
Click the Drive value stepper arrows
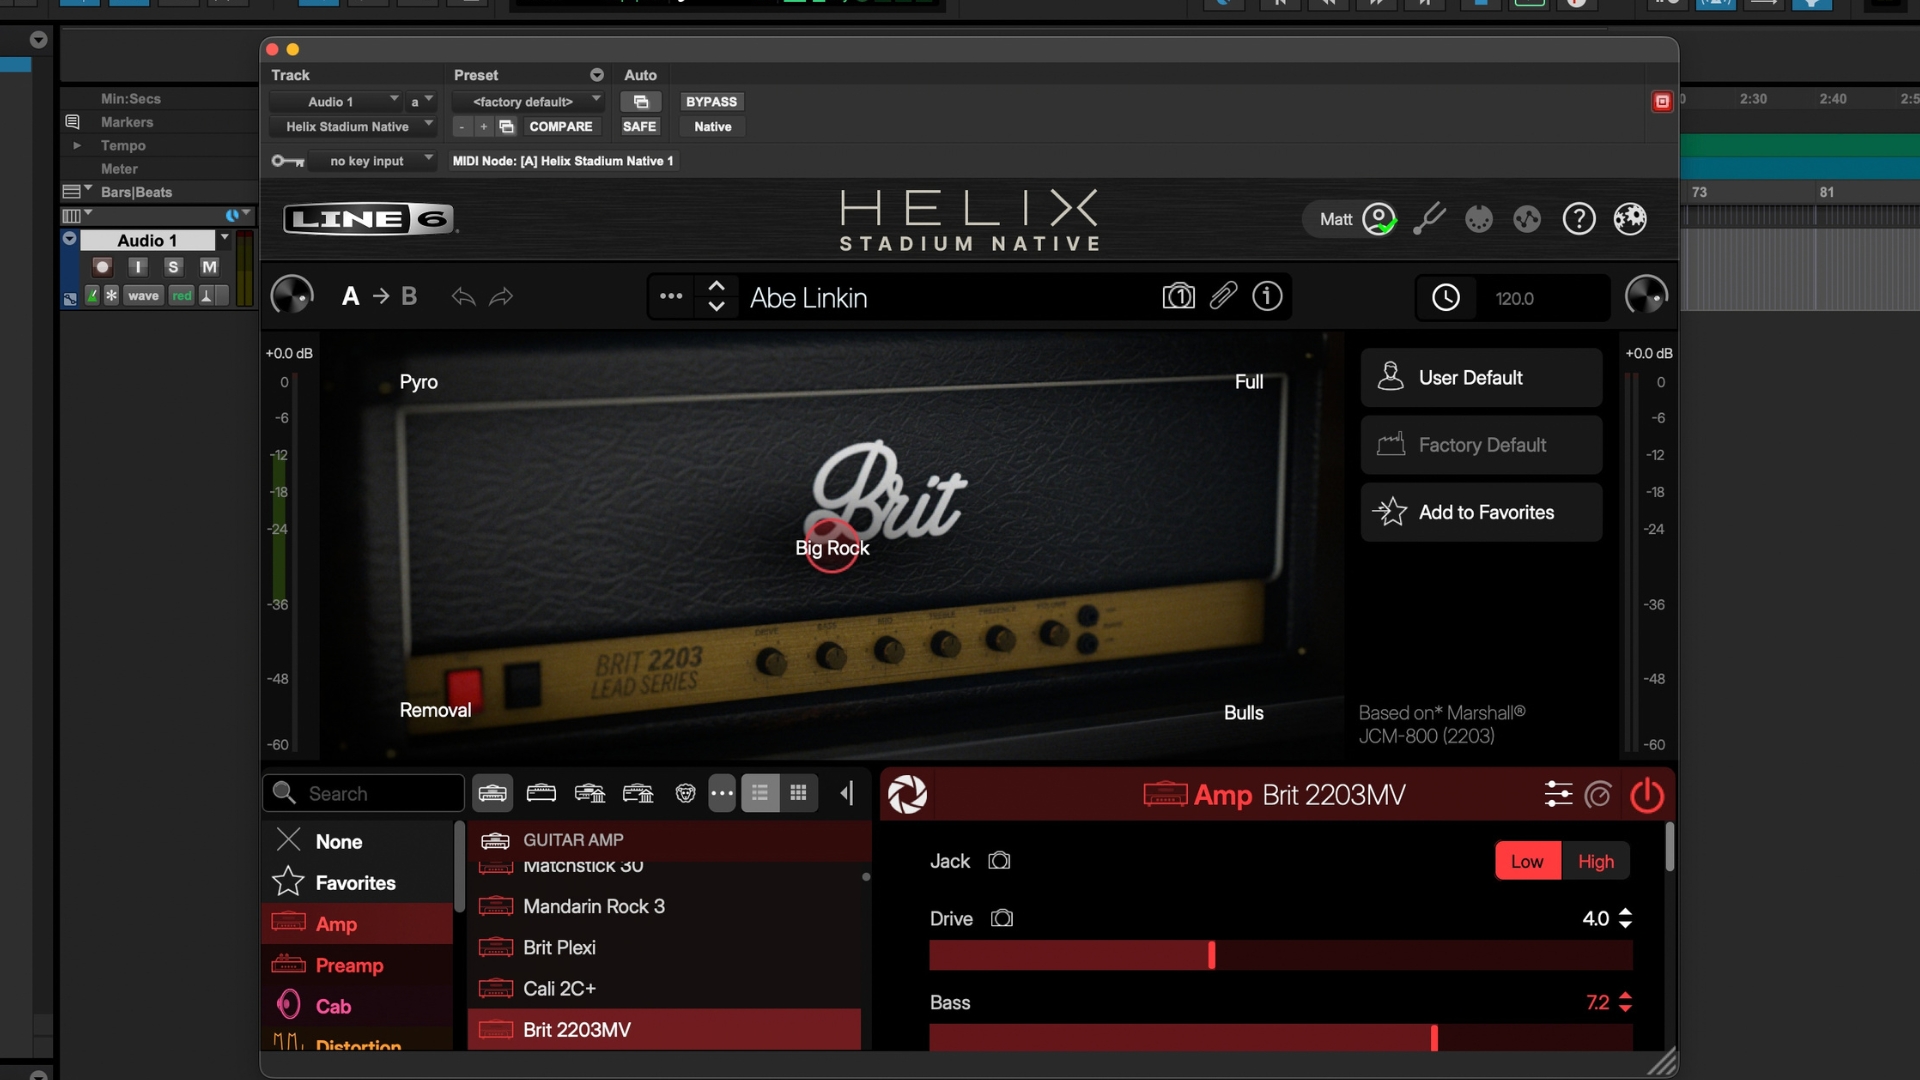(1625, 918)
